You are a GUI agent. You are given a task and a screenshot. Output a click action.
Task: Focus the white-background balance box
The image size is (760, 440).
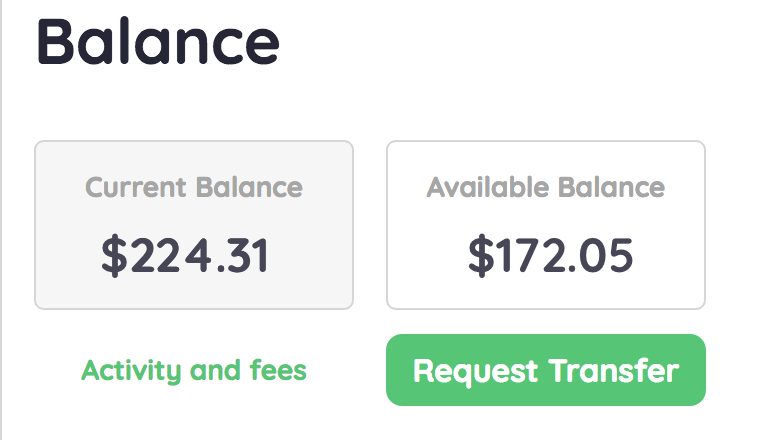(546, 225)
